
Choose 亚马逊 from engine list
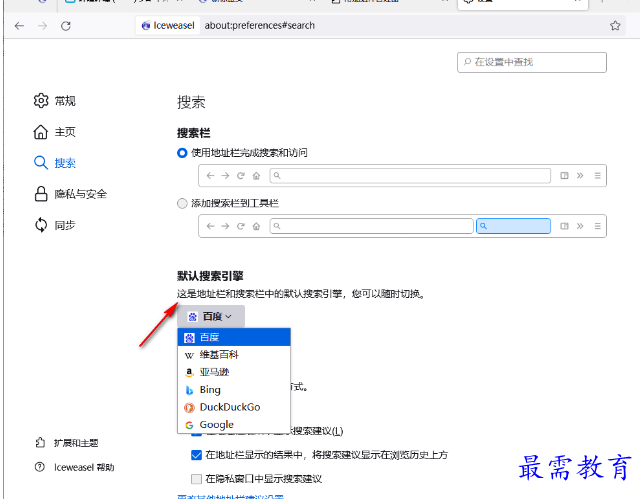pos(234,372)
